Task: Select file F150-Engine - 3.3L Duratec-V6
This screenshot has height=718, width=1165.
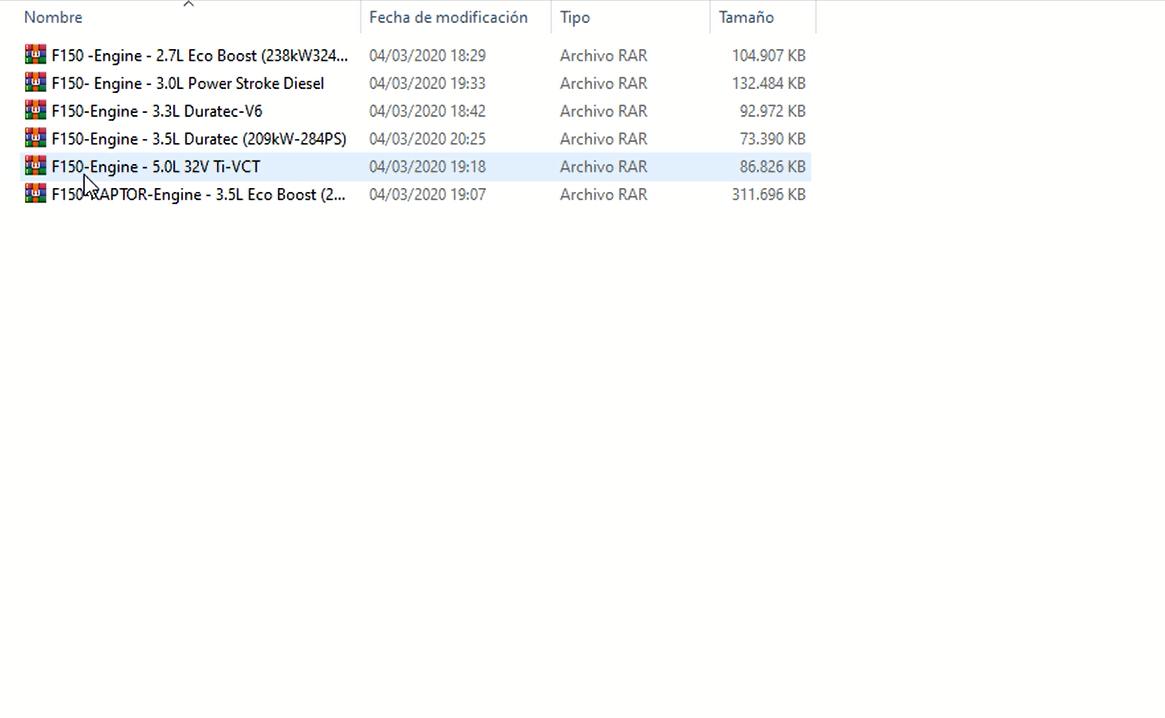Action: (157, 111)
